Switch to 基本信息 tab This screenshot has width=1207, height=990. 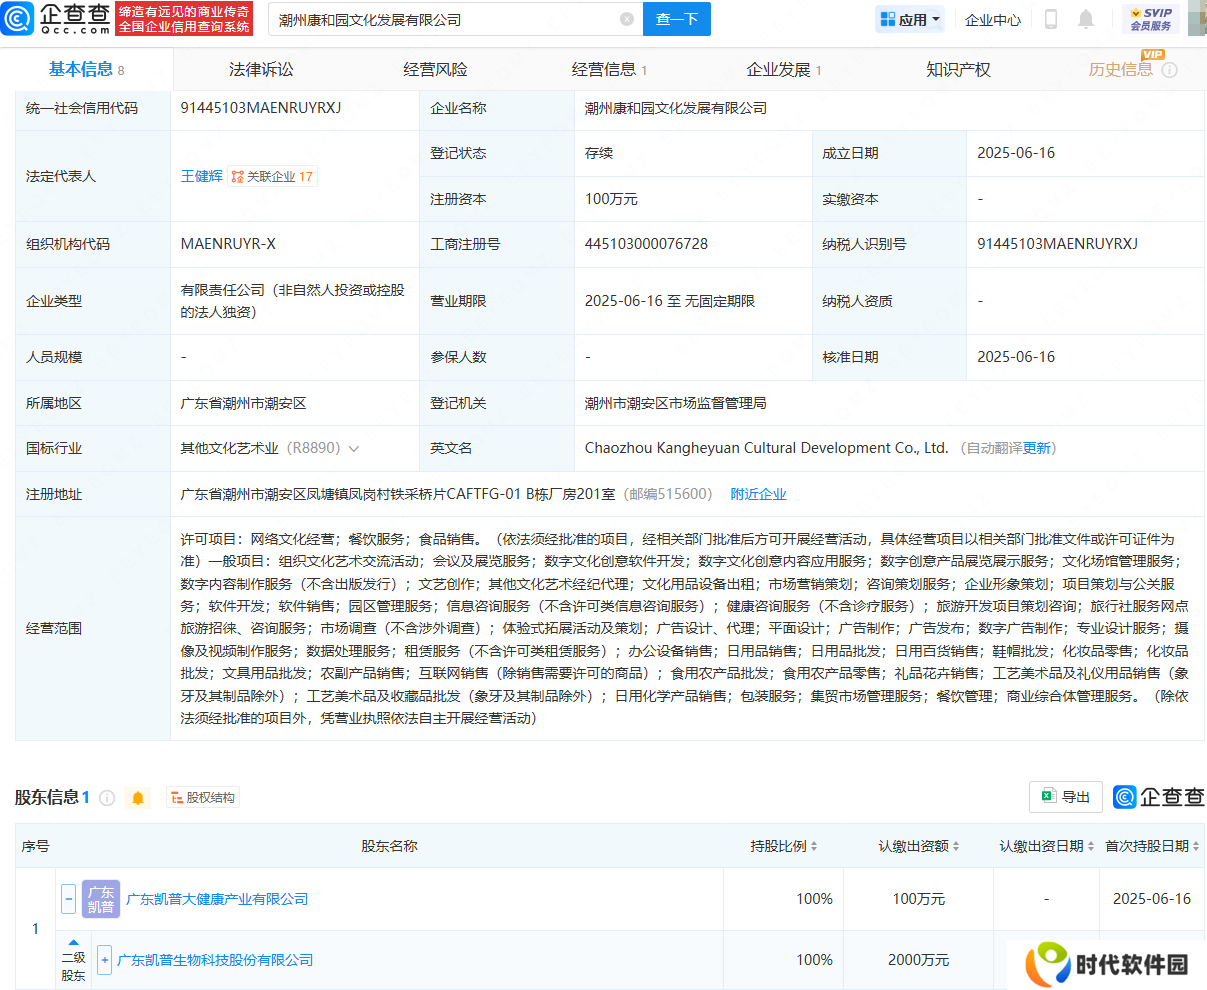87,69
